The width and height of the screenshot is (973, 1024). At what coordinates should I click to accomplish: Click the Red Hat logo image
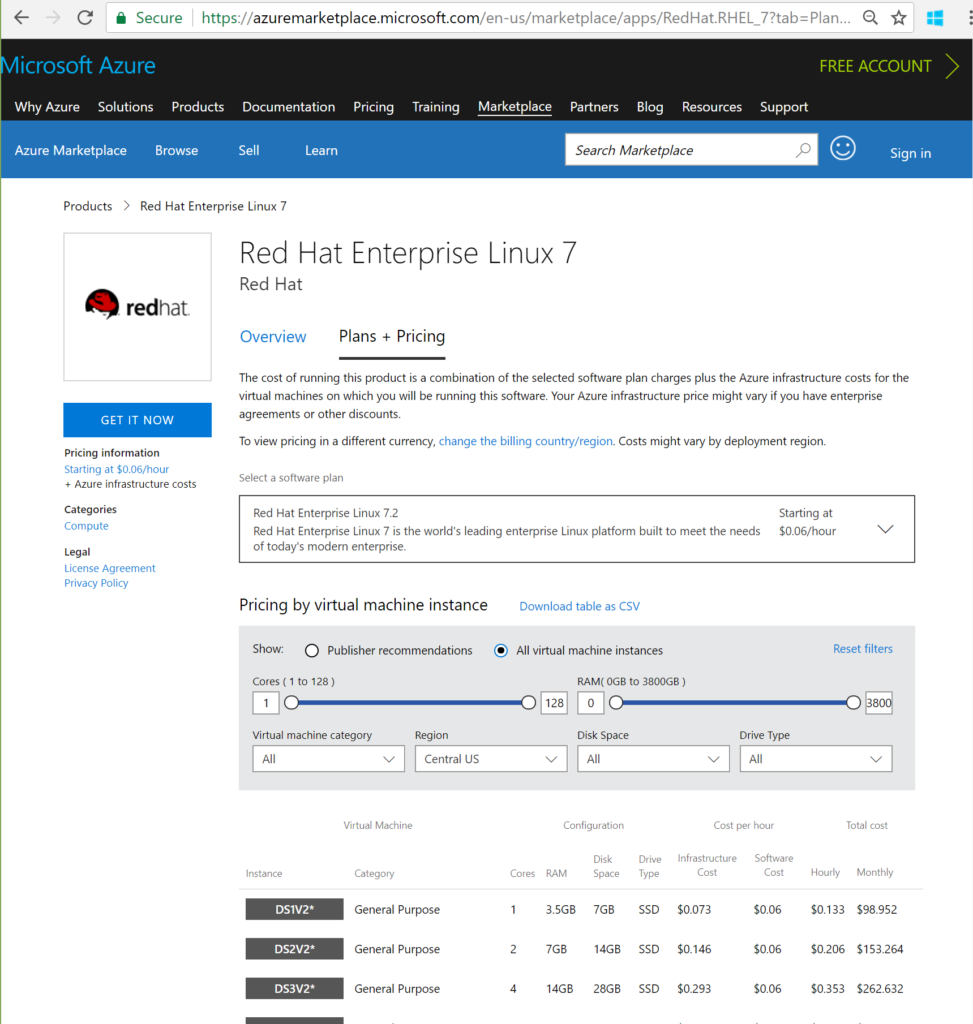click(137, 306)
